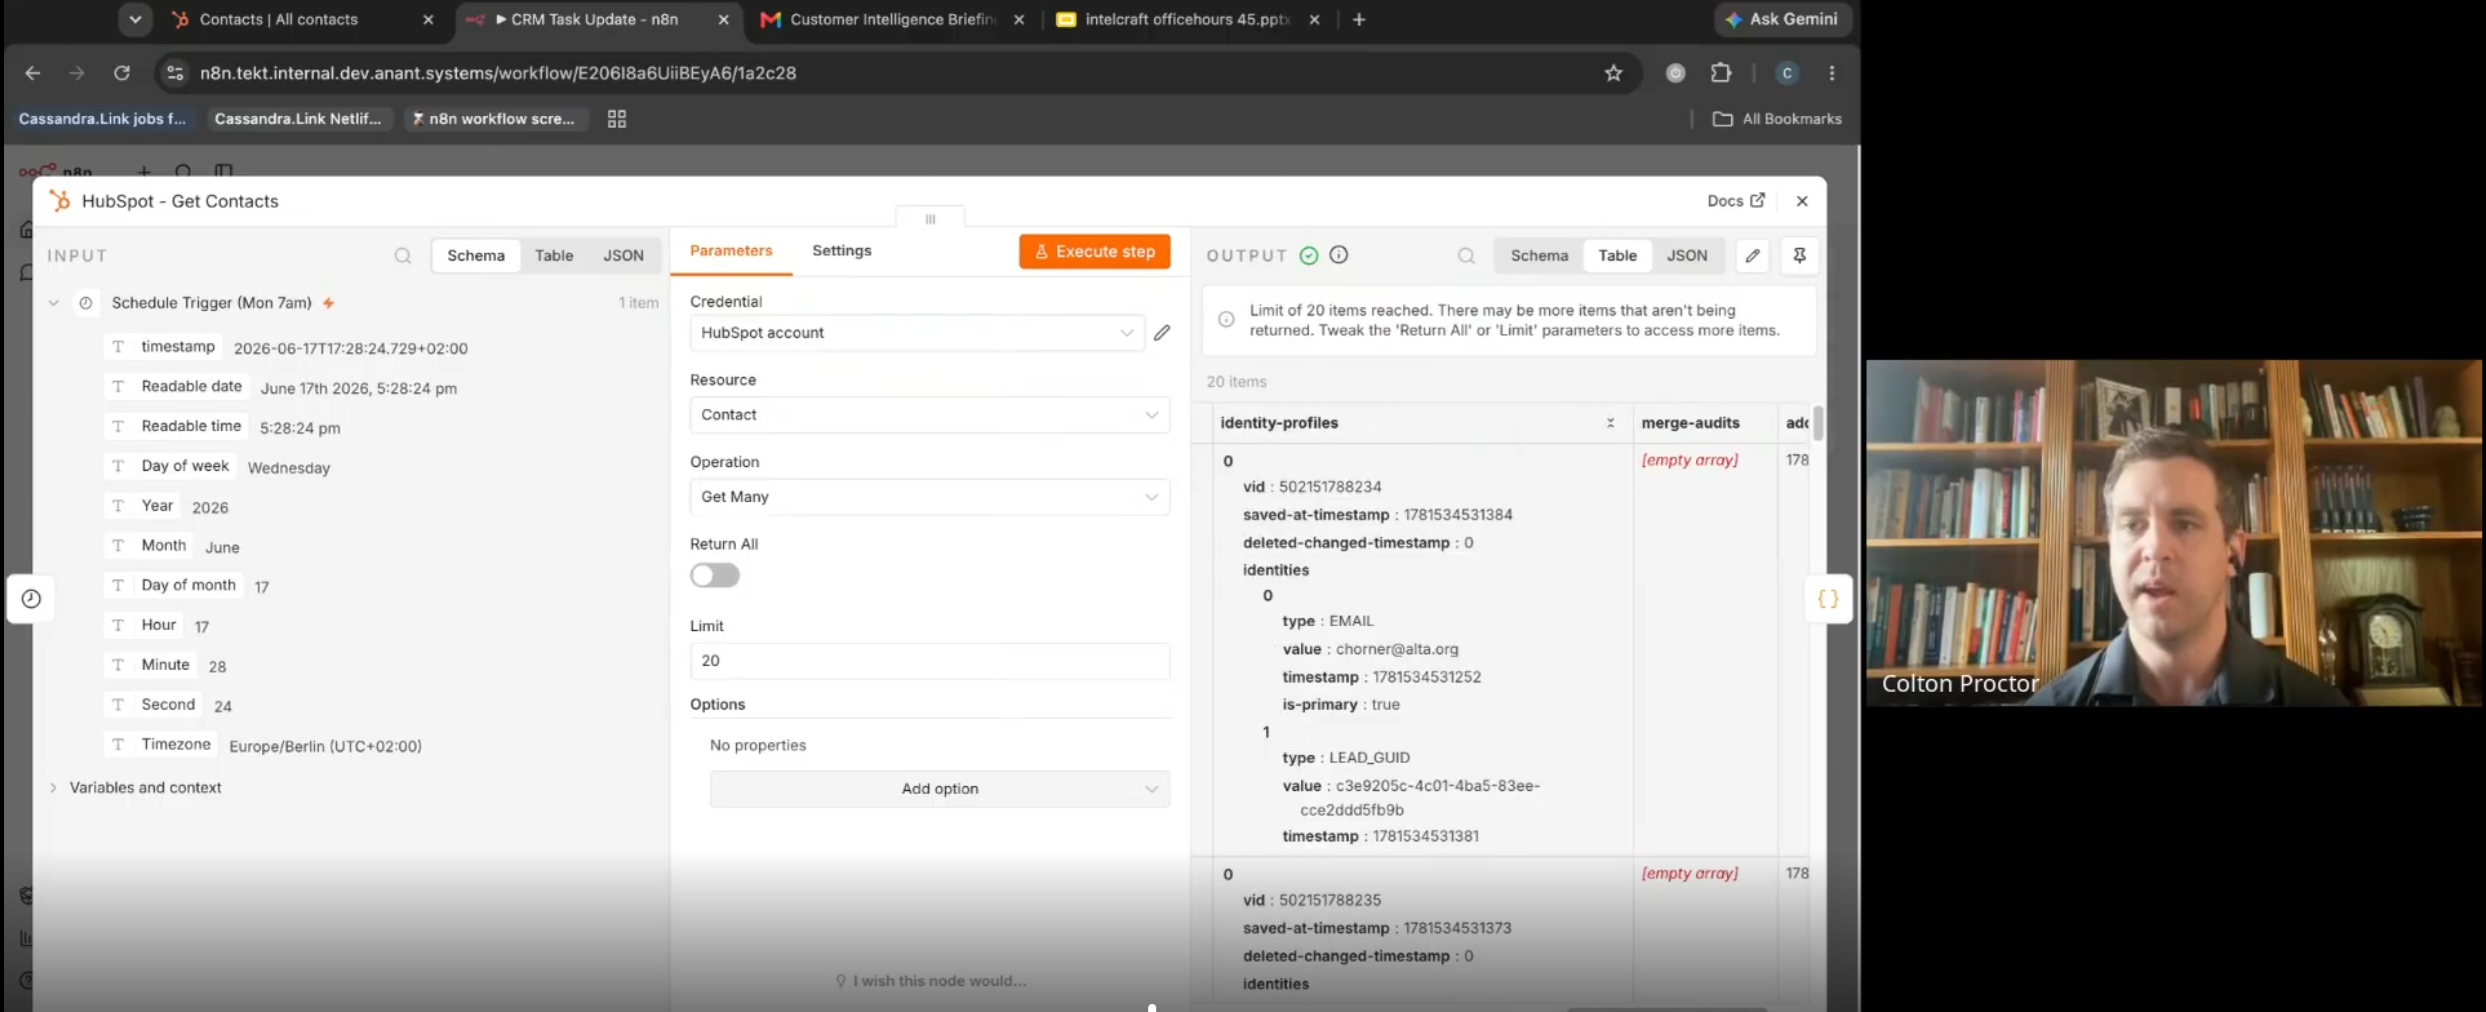Select Table view in the Output panel
The height and width of the screenshot is (1012, 2486).
click(1617, 256)
